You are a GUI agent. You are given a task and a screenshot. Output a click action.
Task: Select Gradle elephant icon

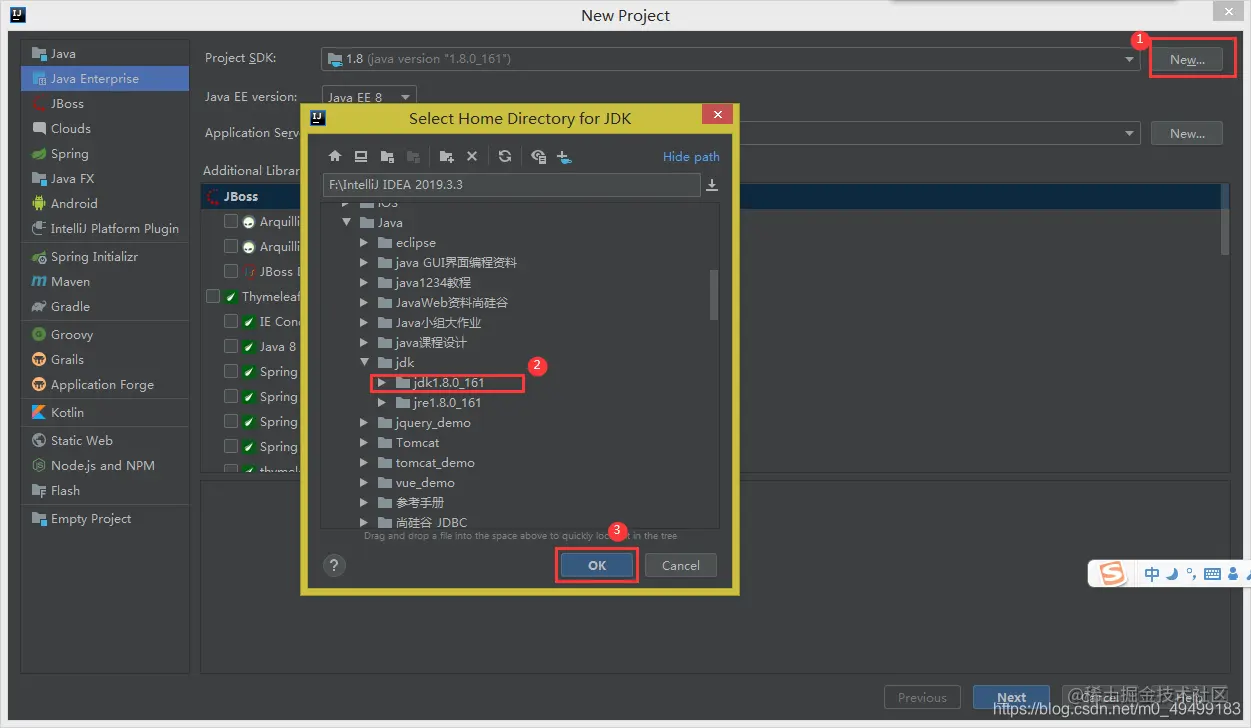[x=39, y=307]
